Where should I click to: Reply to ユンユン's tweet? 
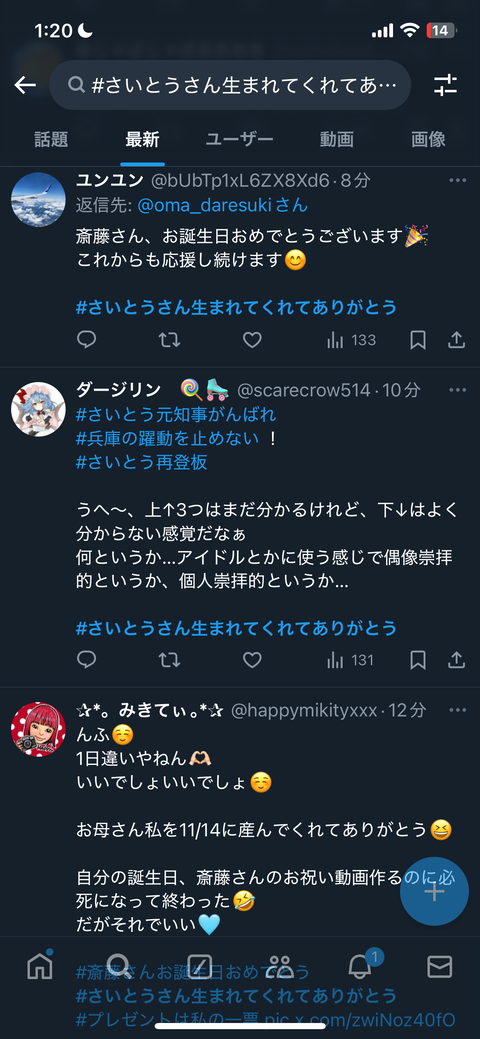coord(87,340)
